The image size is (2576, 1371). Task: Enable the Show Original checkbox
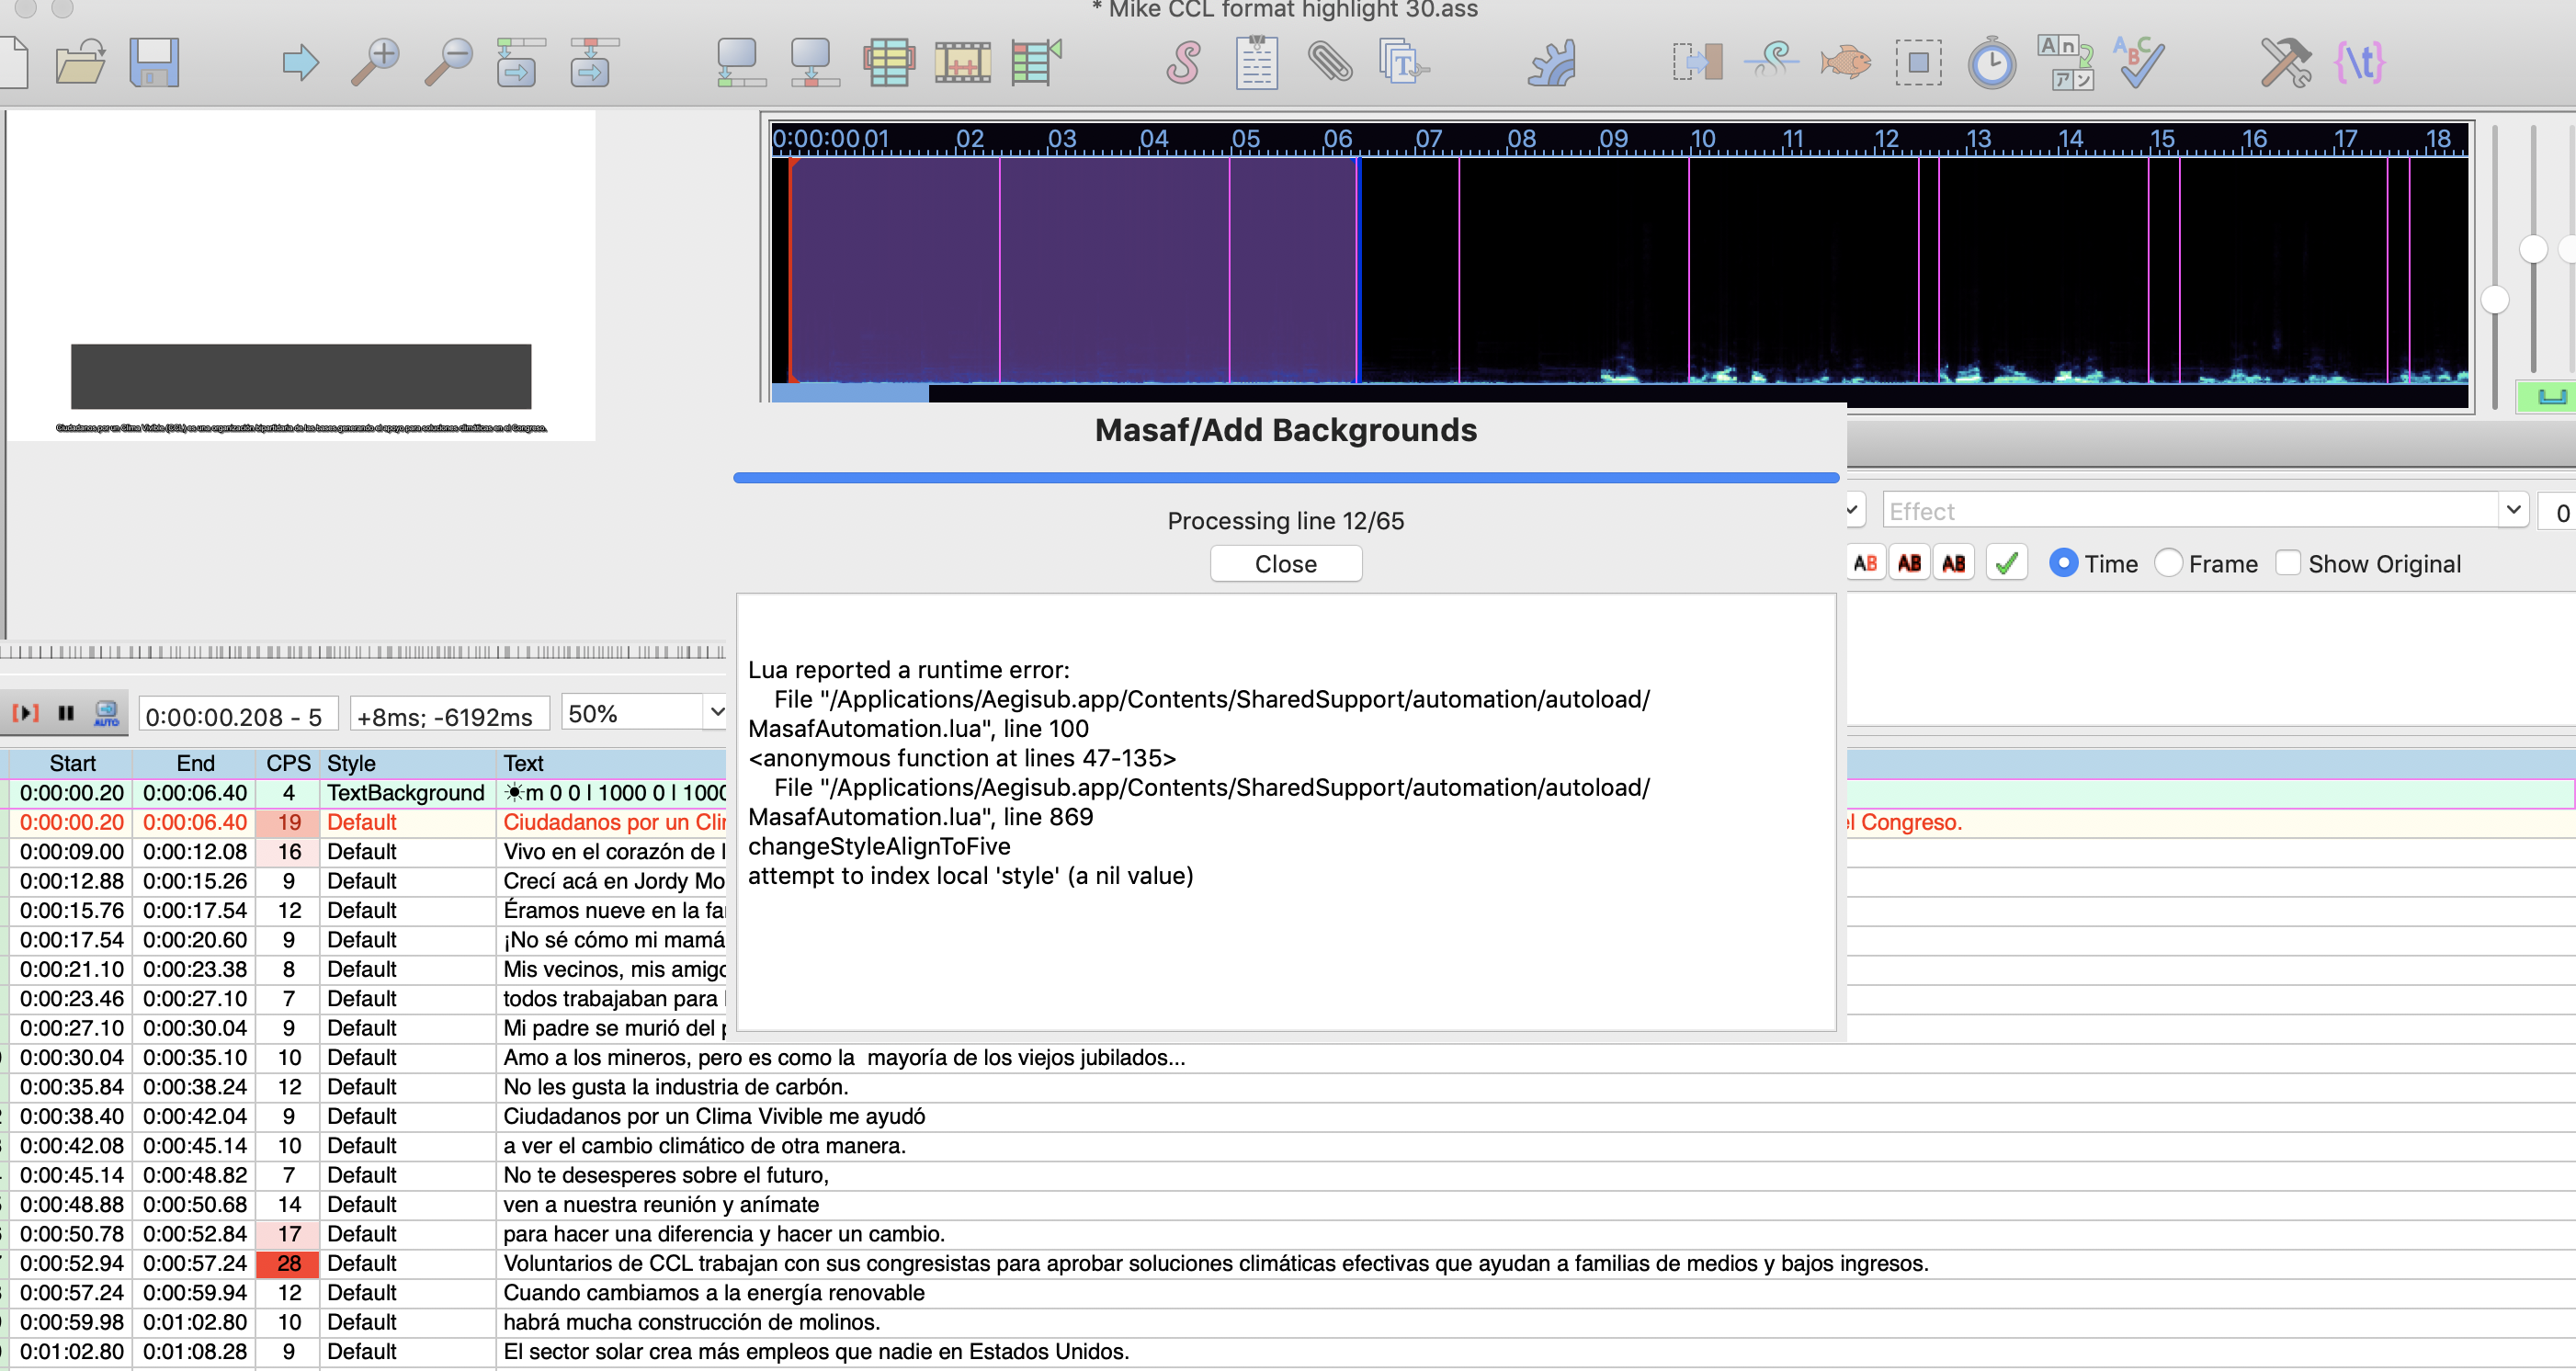(2288, 564)
